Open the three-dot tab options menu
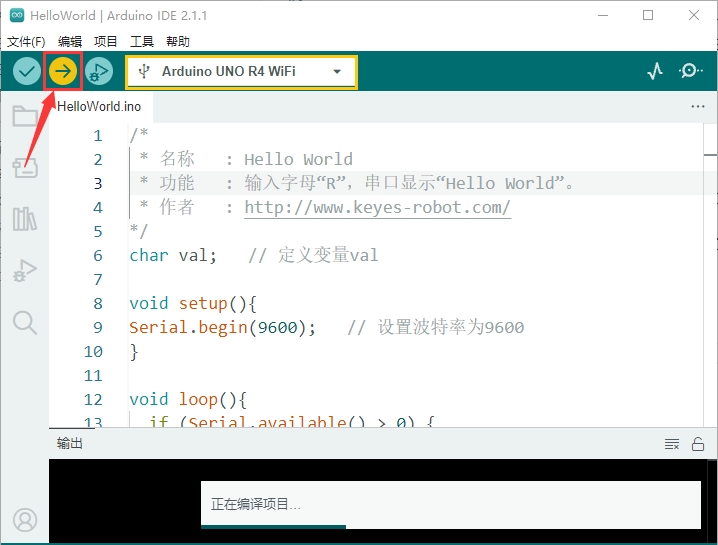 pyautogui.click(x=698, y=106)
